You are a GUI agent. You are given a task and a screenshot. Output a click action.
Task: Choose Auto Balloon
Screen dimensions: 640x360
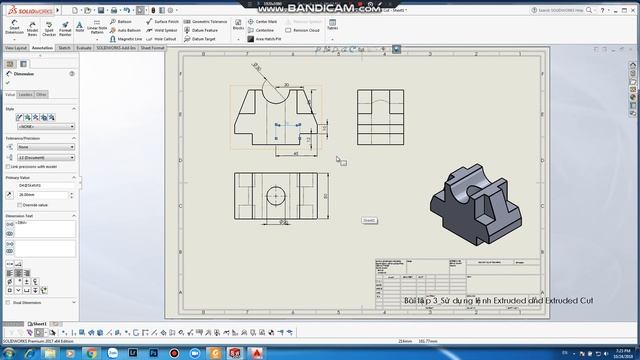(125, 30)
